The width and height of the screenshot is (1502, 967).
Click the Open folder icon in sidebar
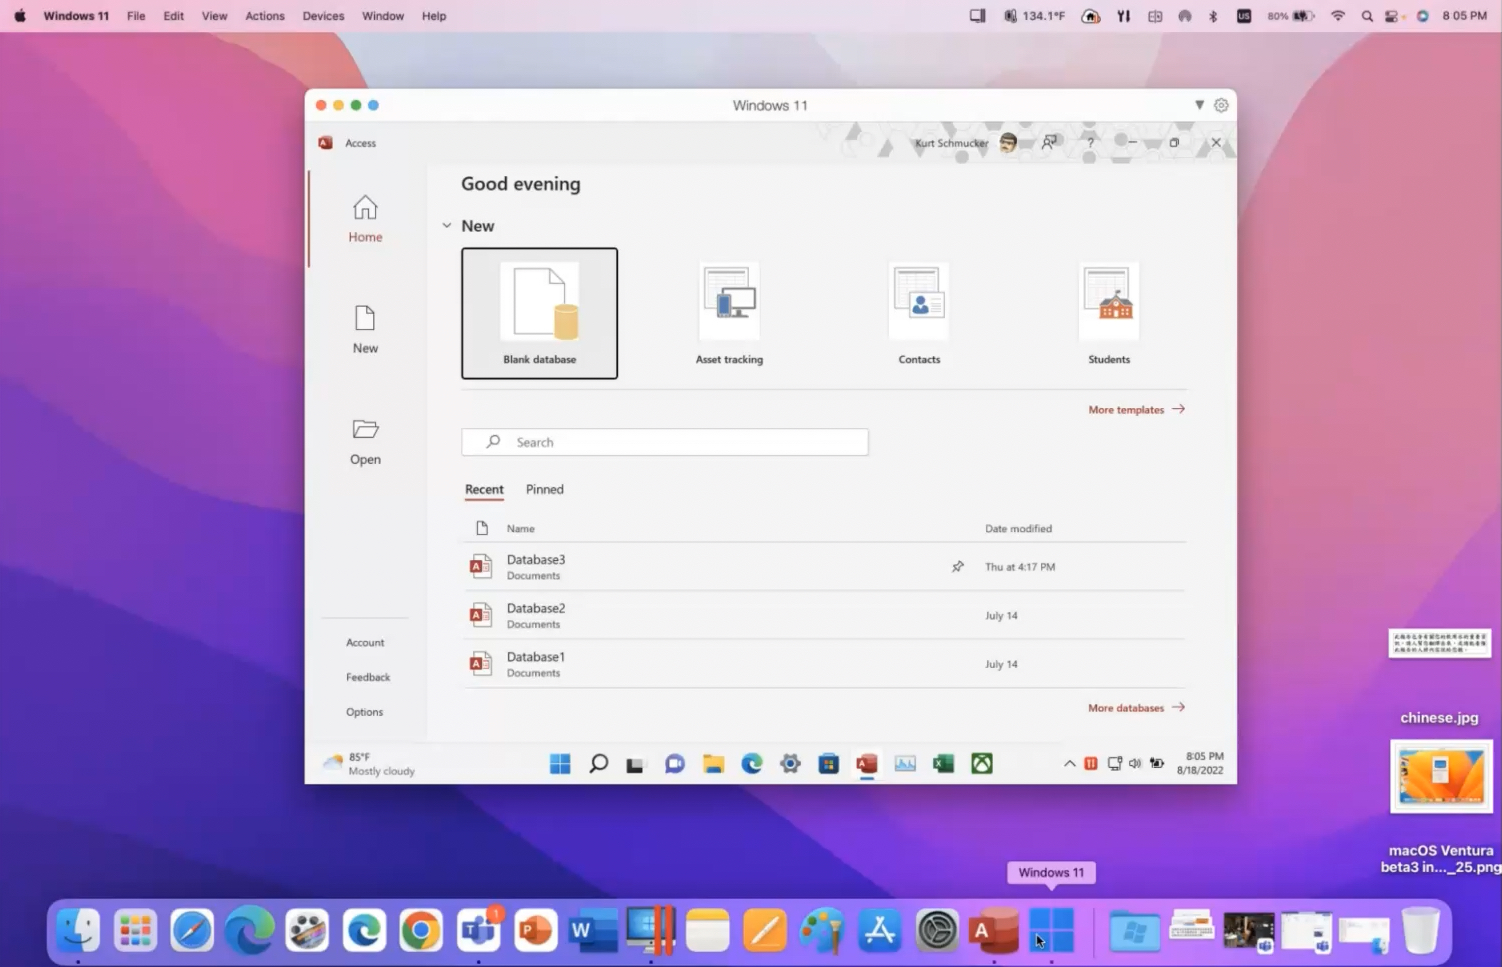365,430
